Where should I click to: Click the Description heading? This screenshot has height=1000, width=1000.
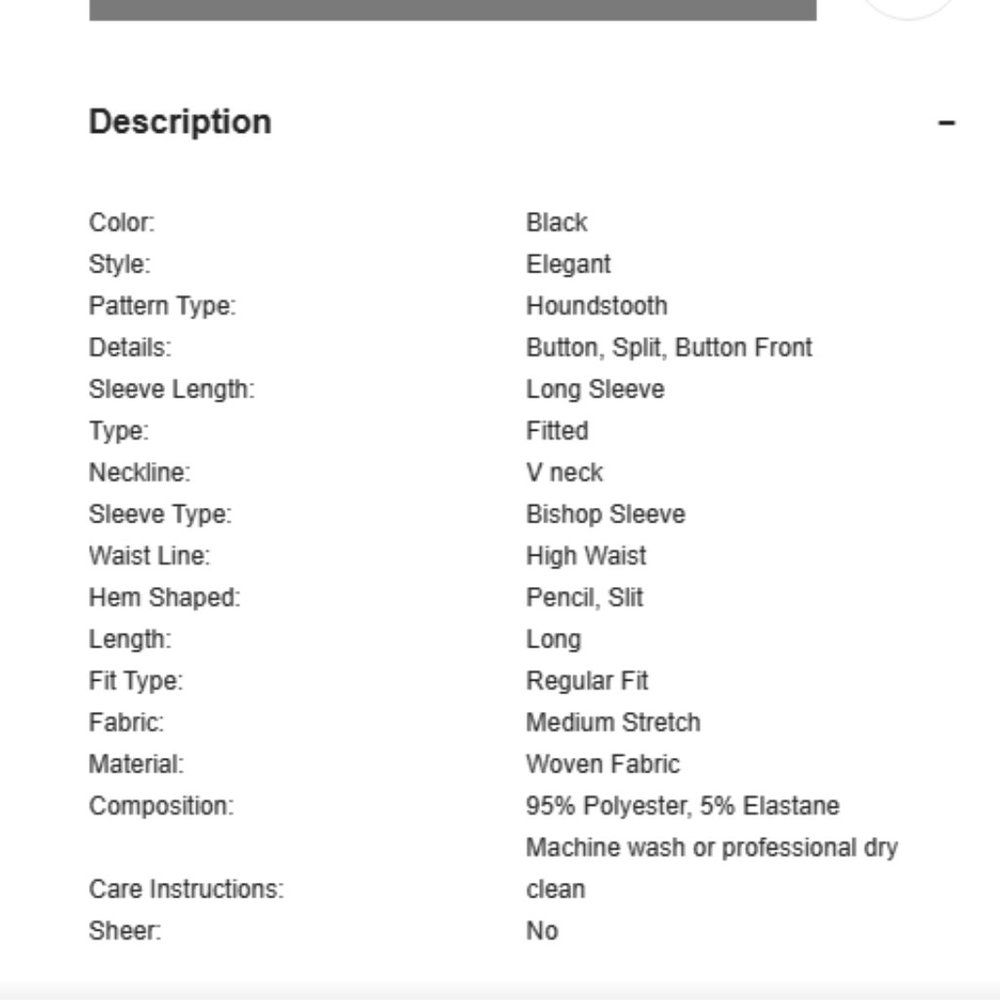click(x=180, y=122)
